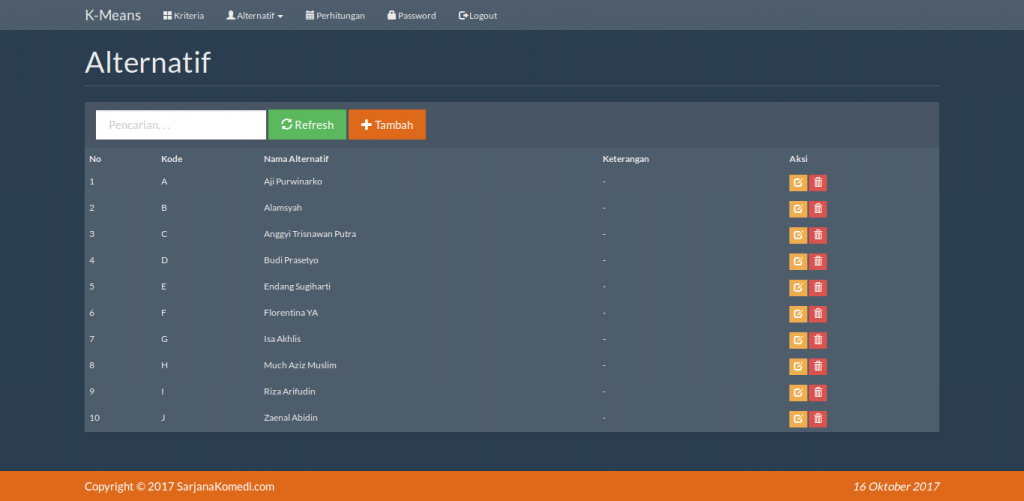Image resolution: width=1024 pixels, height=501 pixels.
Task: Delete the Much Aziz Muslim row
Action: (818, 366)
